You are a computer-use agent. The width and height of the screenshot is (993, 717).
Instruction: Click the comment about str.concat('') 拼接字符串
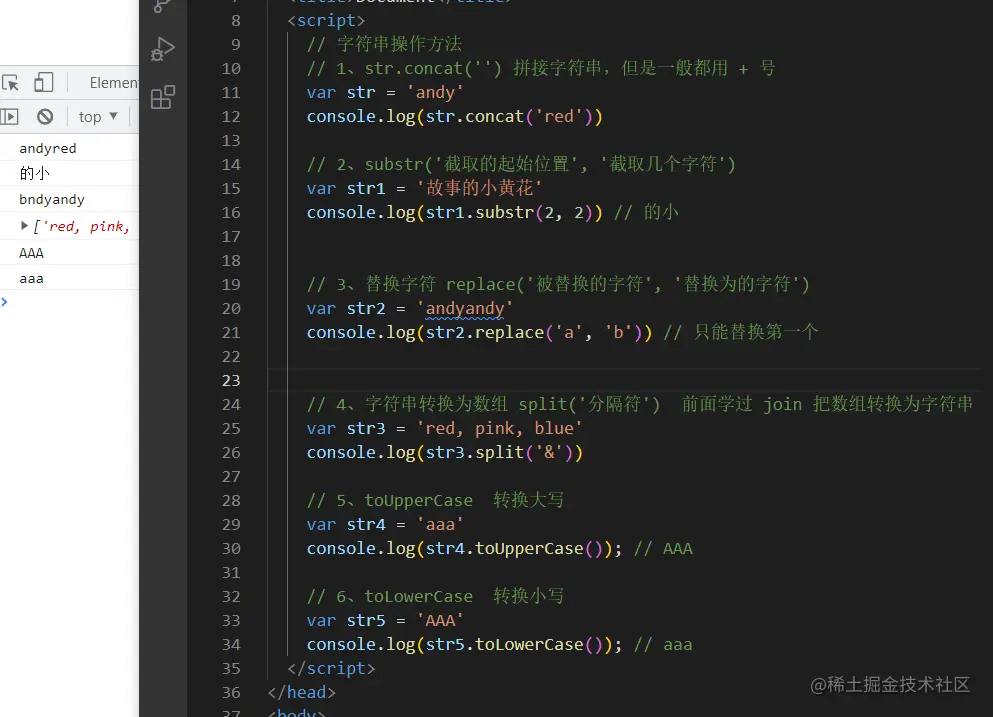[x=541, y=68]
